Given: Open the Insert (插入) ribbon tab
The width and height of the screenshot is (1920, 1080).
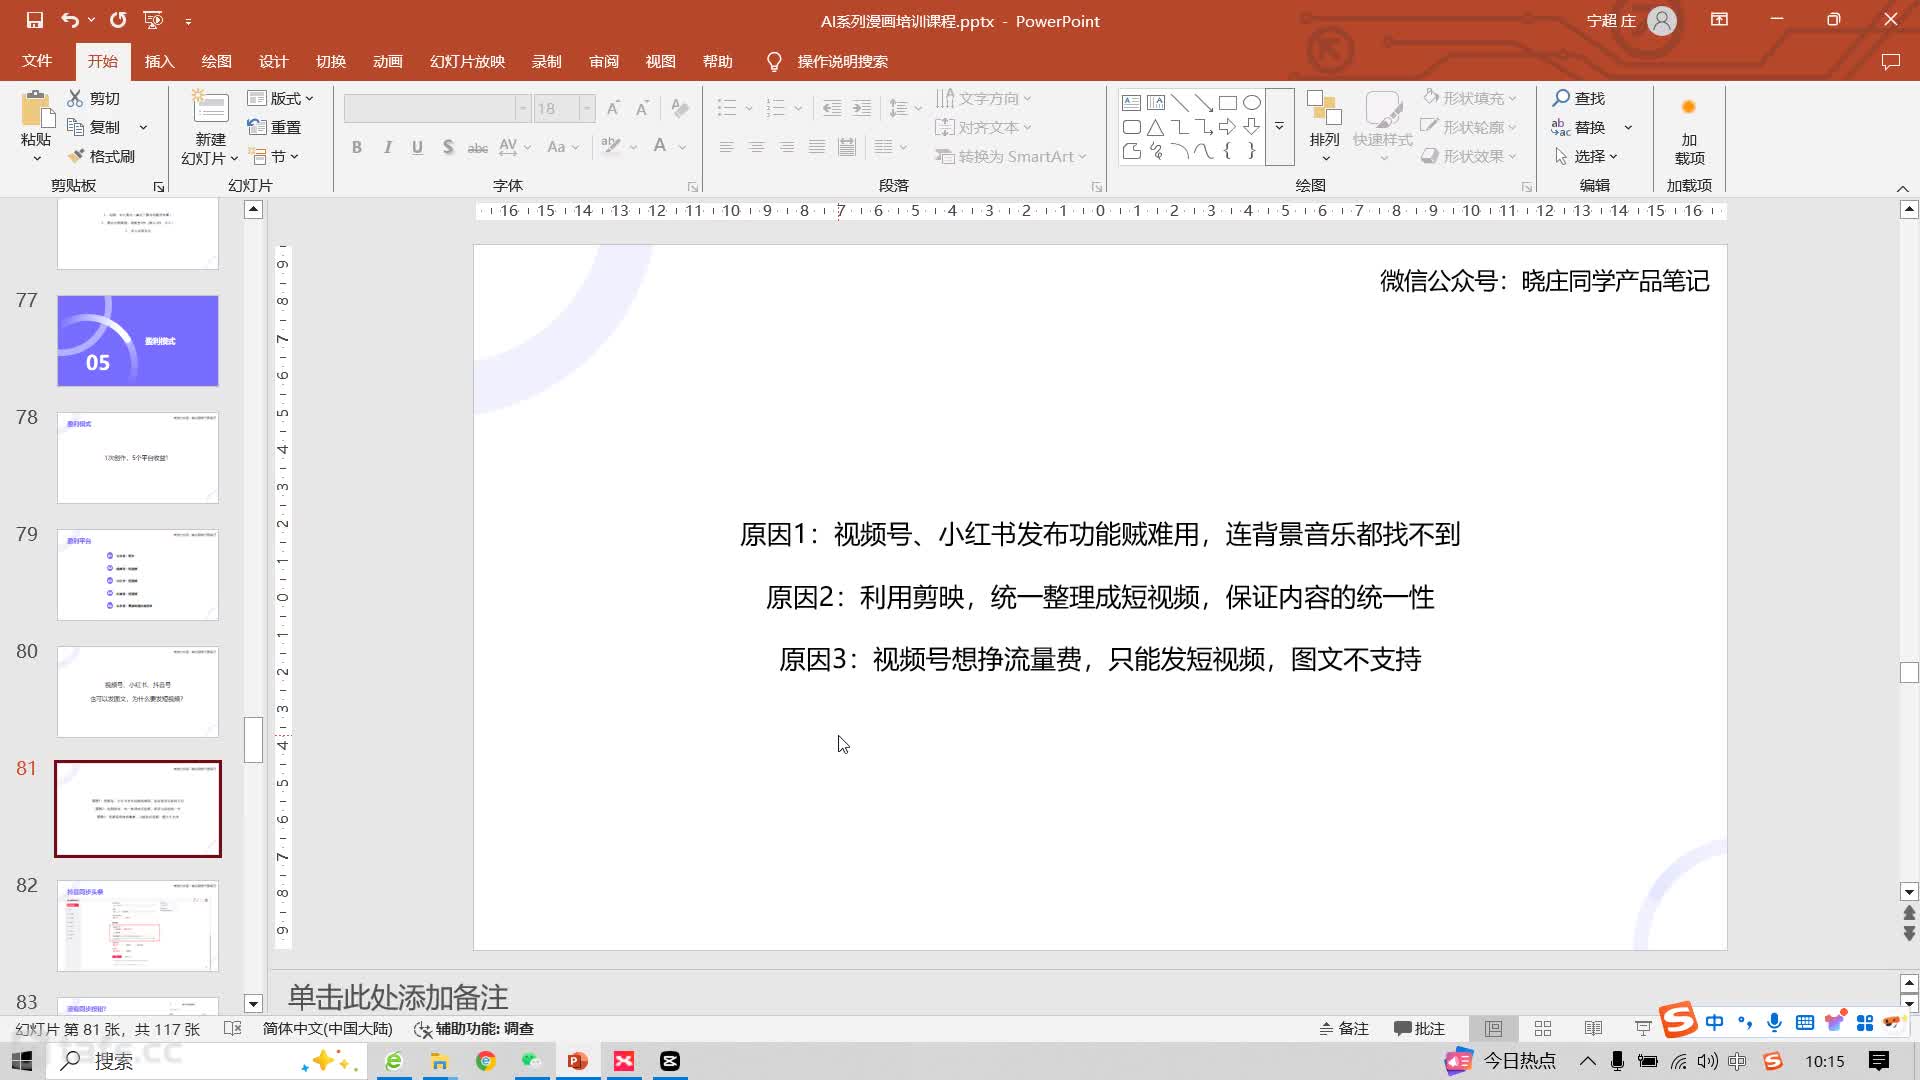Looking at the screenshot, I should pyautogui.click(x=159, y=61).
